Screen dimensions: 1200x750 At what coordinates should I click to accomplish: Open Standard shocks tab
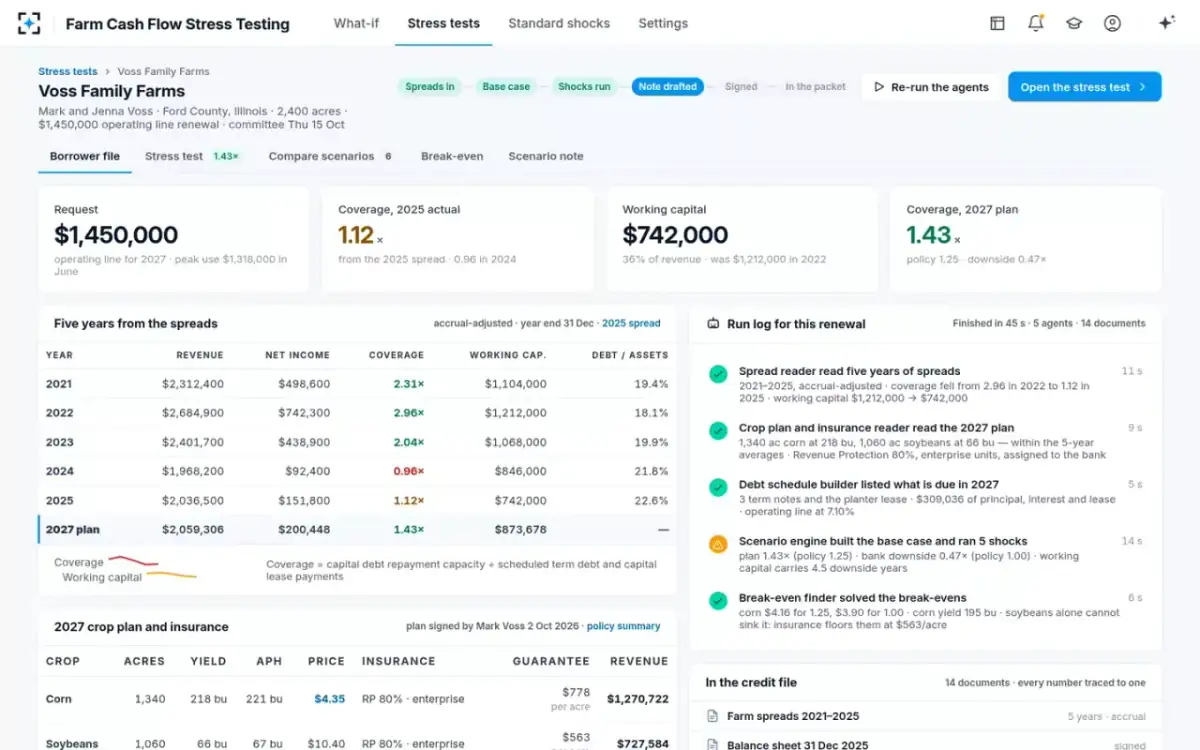click(559, 23)
